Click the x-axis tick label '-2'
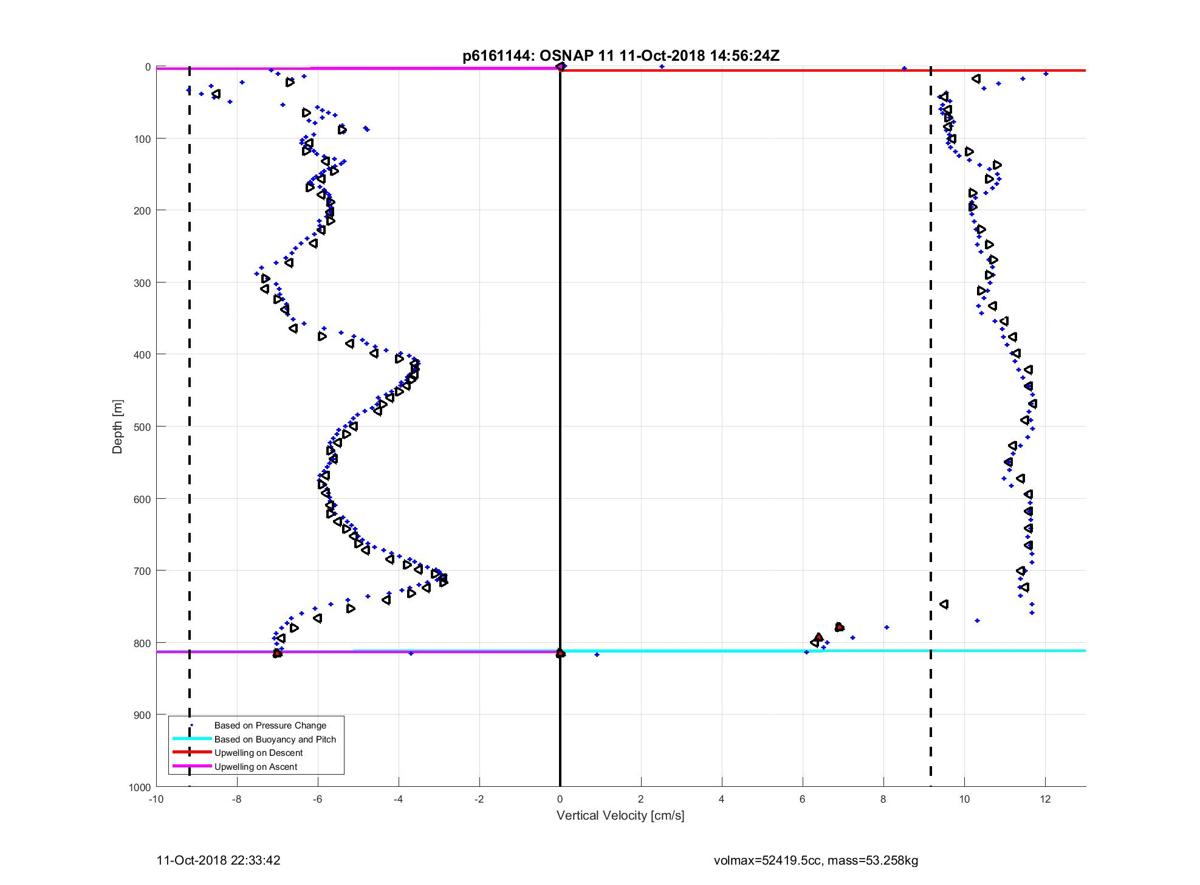The width and height of the screenshot is (1200, 885). click(479, 799)
